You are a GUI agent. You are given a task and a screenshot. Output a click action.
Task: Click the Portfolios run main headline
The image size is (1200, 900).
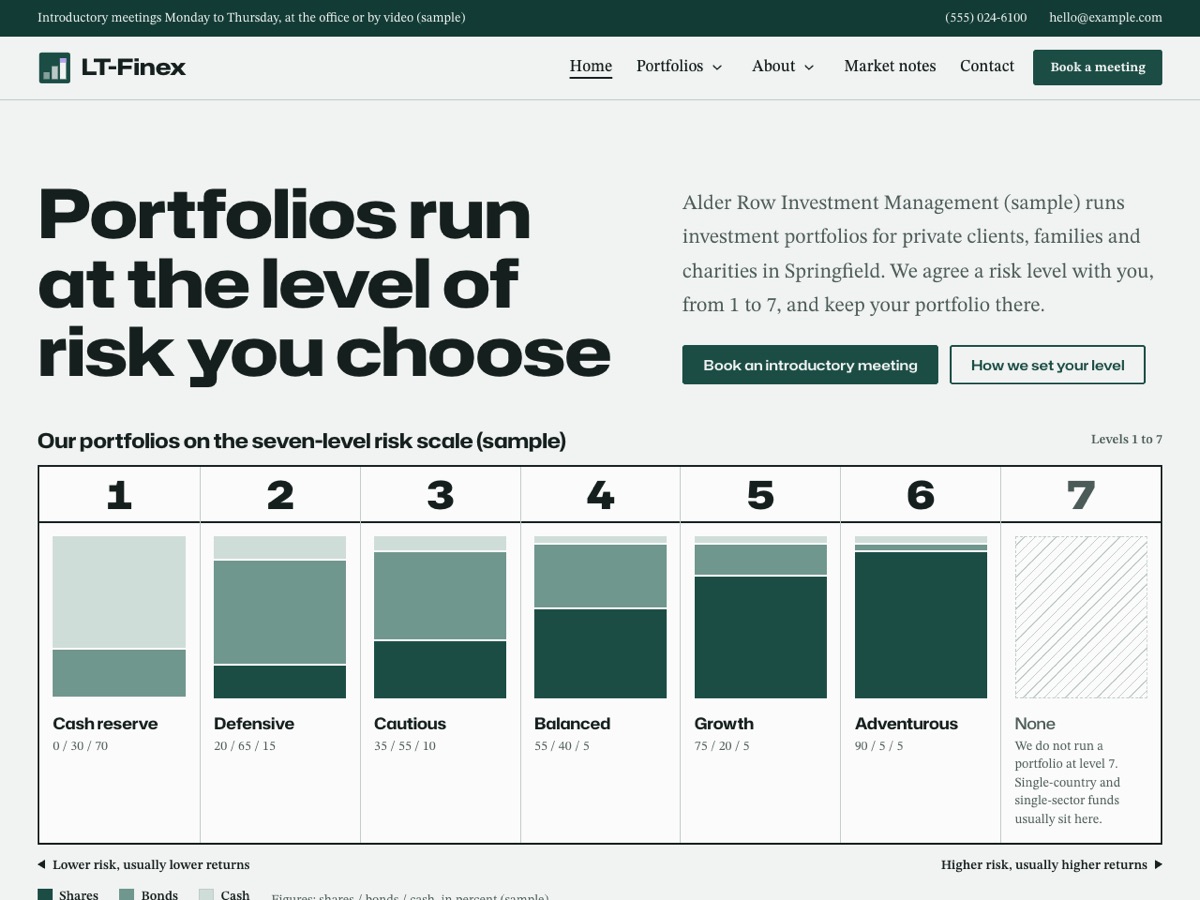[x=324, y=283]
